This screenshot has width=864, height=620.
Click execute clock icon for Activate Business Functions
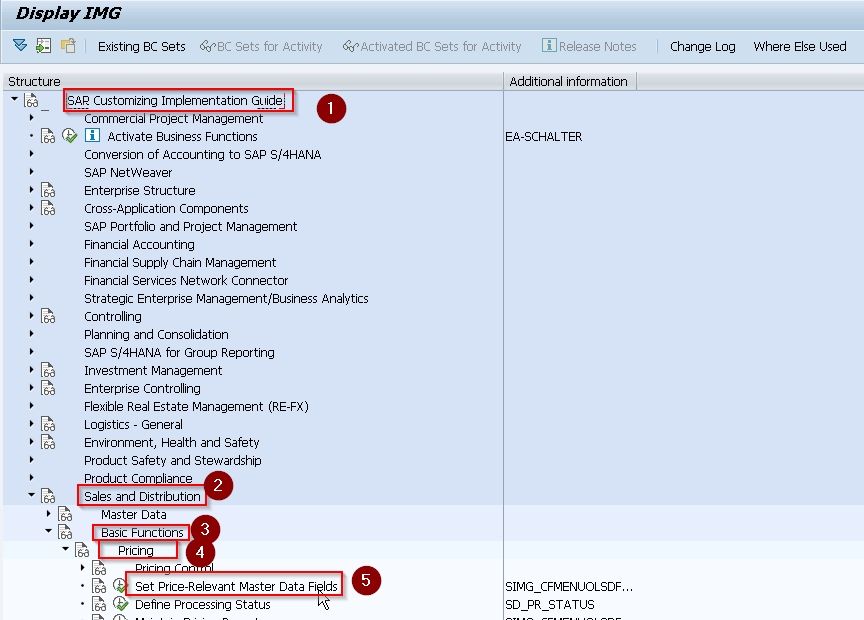point(69,136)
